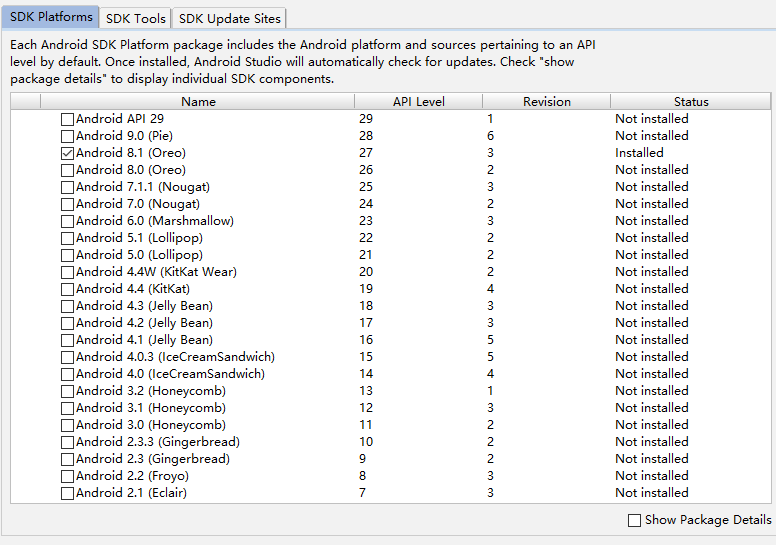Viewport: 776px width, 545px height.
Task: Sort table by the Status column header
Action: point(691,101)
